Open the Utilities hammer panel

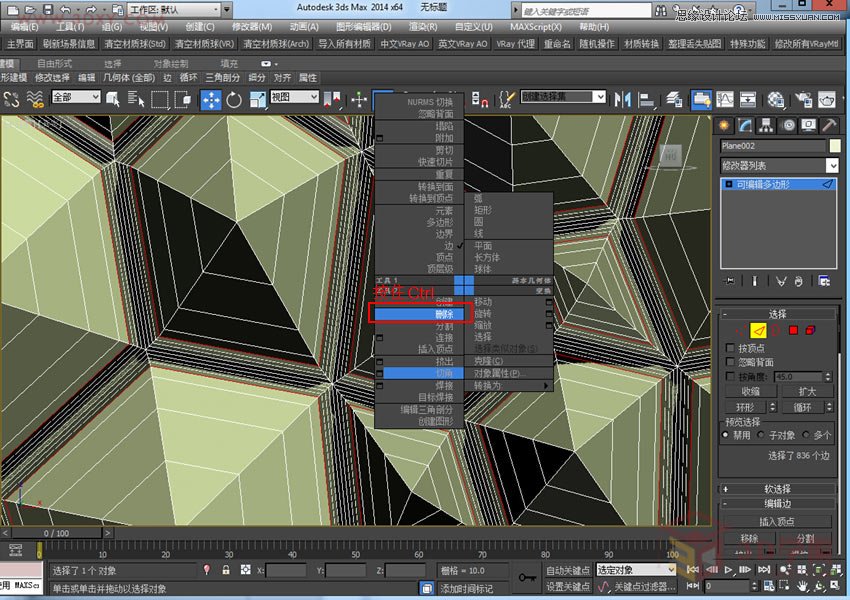(x=829, y=126)
